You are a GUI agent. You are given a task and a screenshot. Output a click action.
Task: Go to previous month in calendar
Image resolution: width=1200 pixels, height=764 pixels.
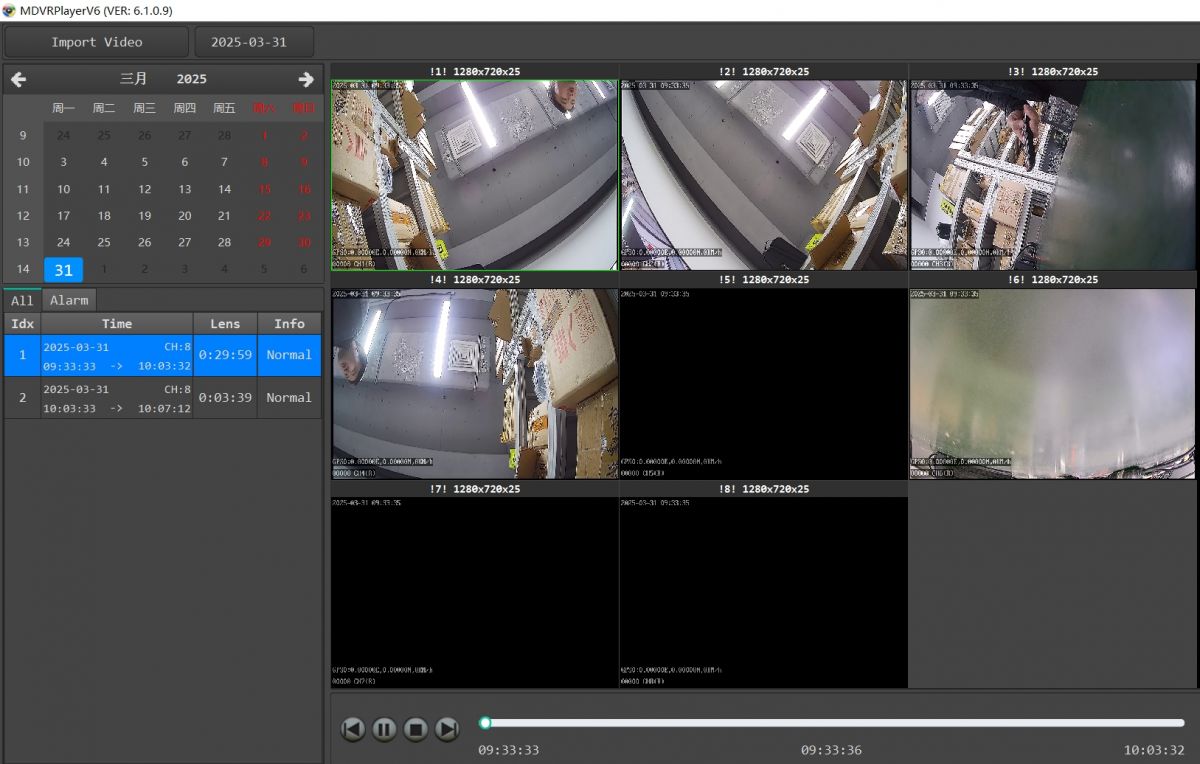coord(18,79)
